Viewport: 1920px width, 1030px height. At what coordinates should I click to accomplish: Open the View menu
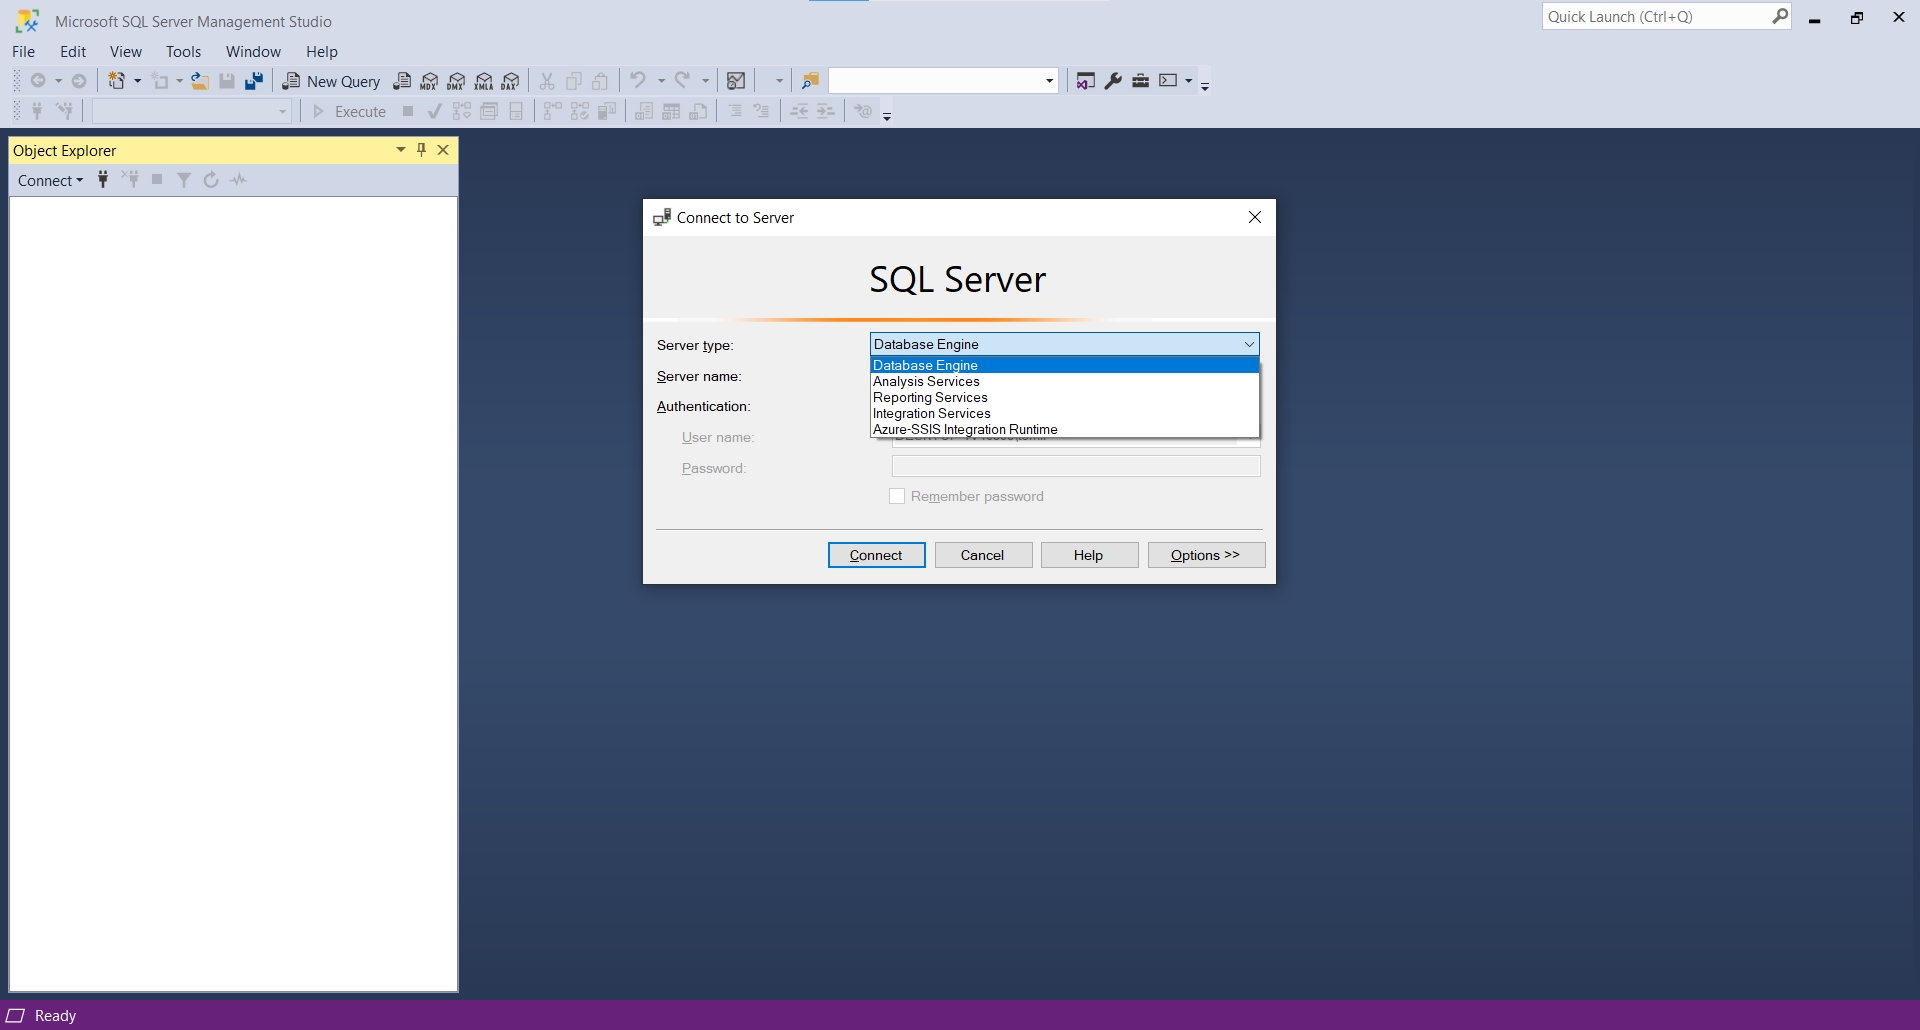[x=125, y=51]
